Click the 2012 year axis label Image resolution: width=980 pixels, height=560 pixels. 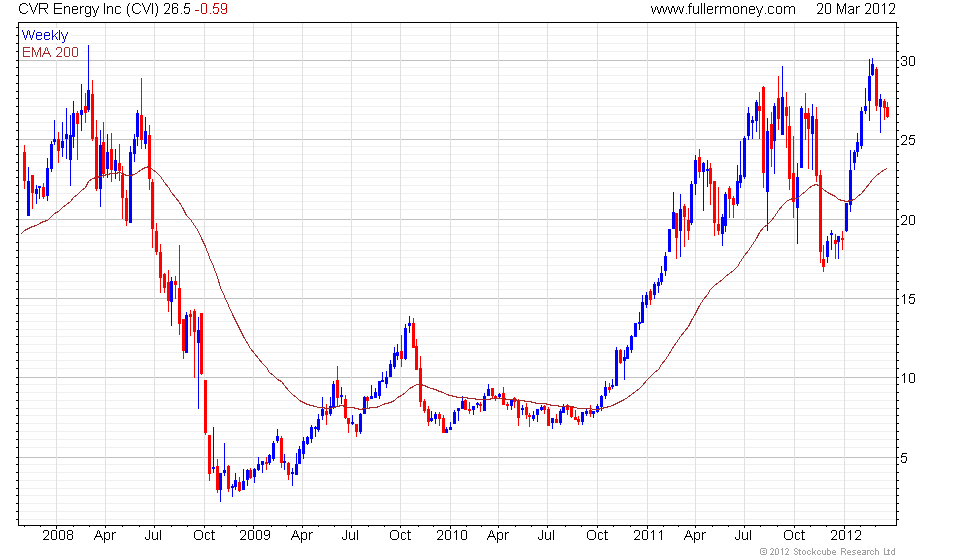point(846,535)
